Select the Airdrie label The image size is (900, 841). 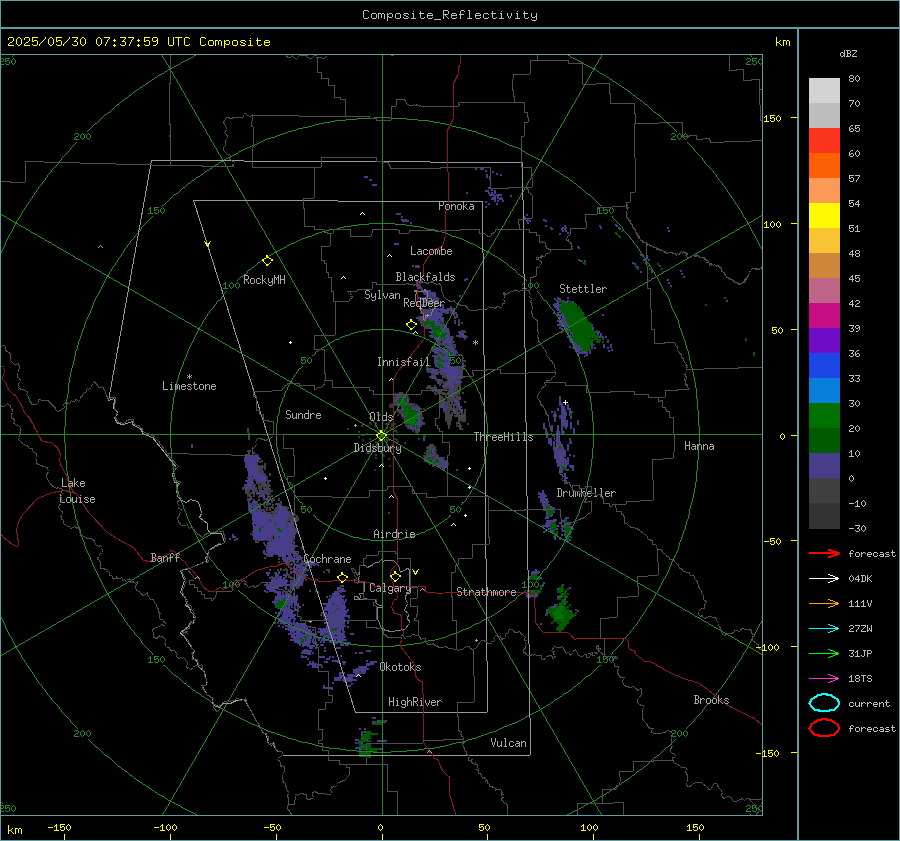[394, 534]
